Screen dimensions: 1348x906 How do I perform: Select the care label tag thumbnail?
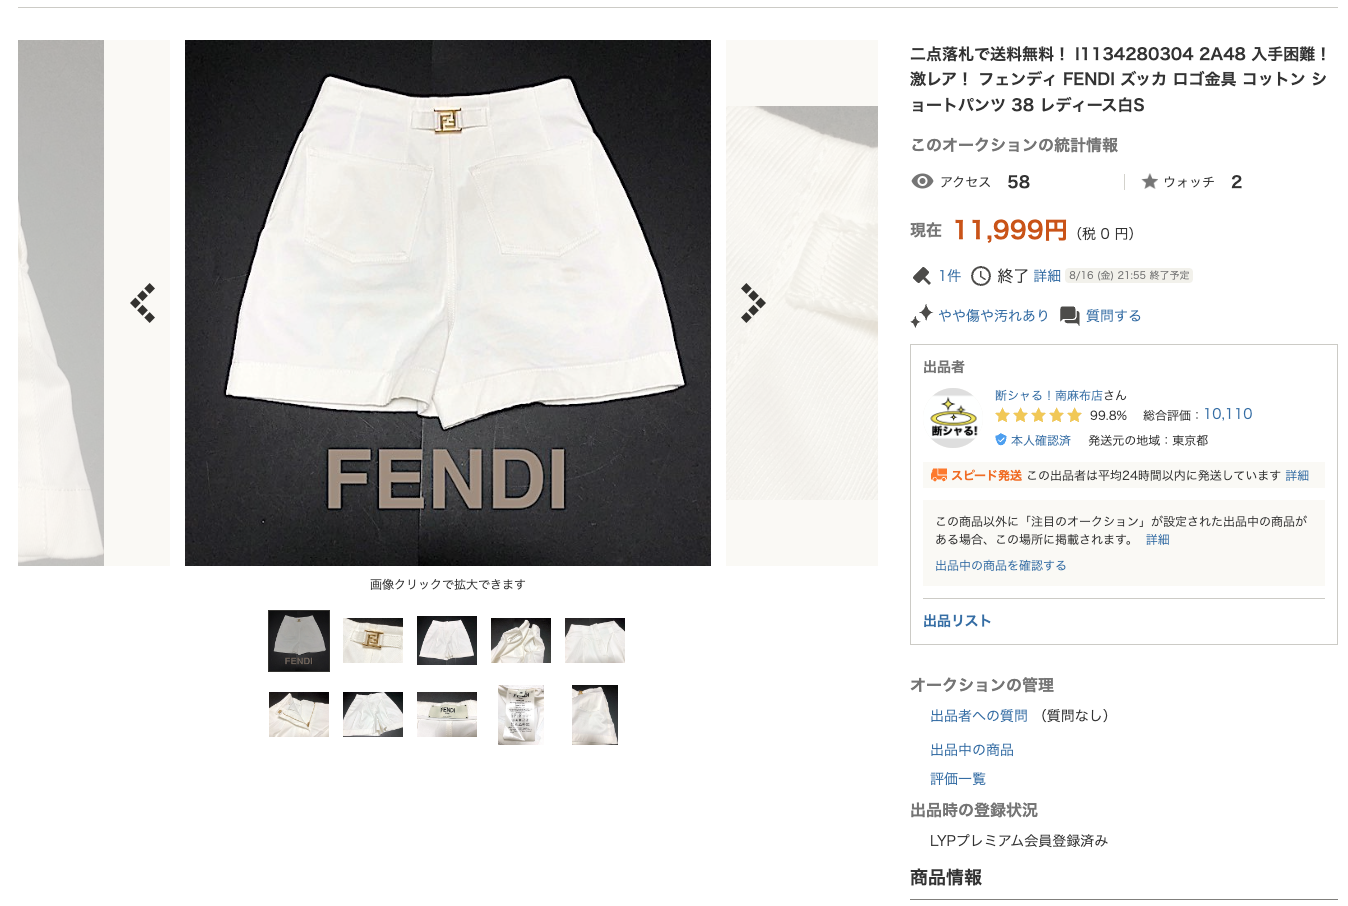(x=521, y=715)
